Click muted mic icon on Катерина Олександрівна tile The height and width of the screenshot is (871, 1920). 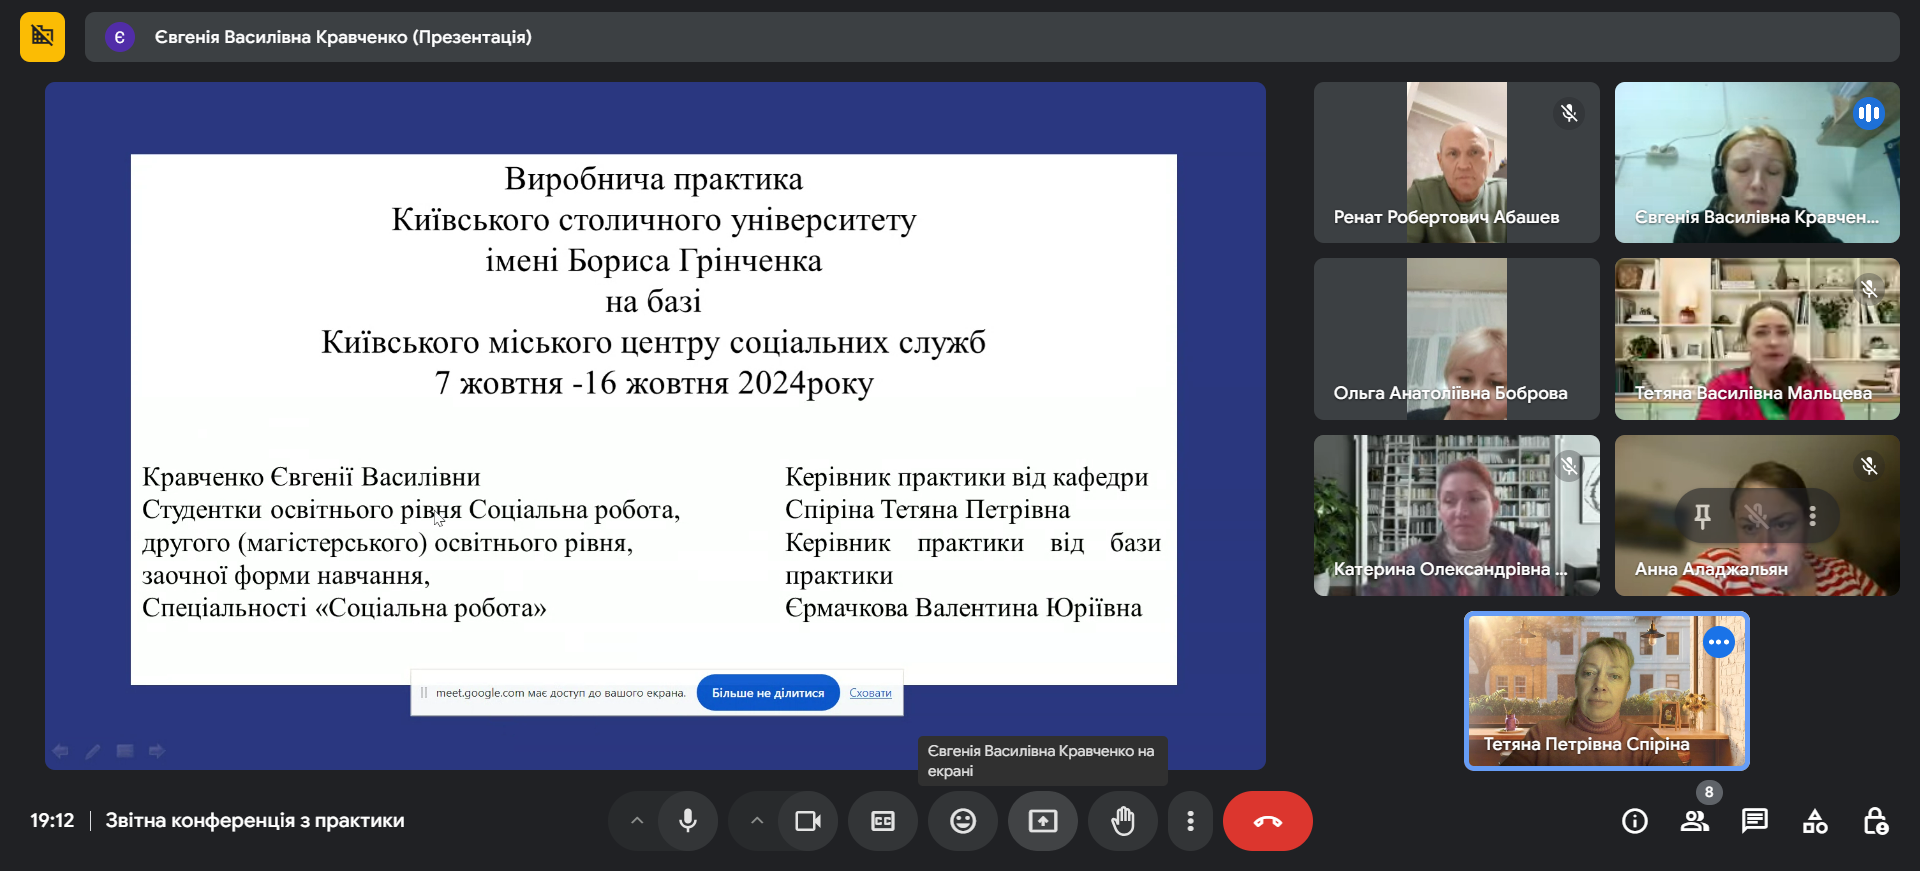pos(1569,466)
